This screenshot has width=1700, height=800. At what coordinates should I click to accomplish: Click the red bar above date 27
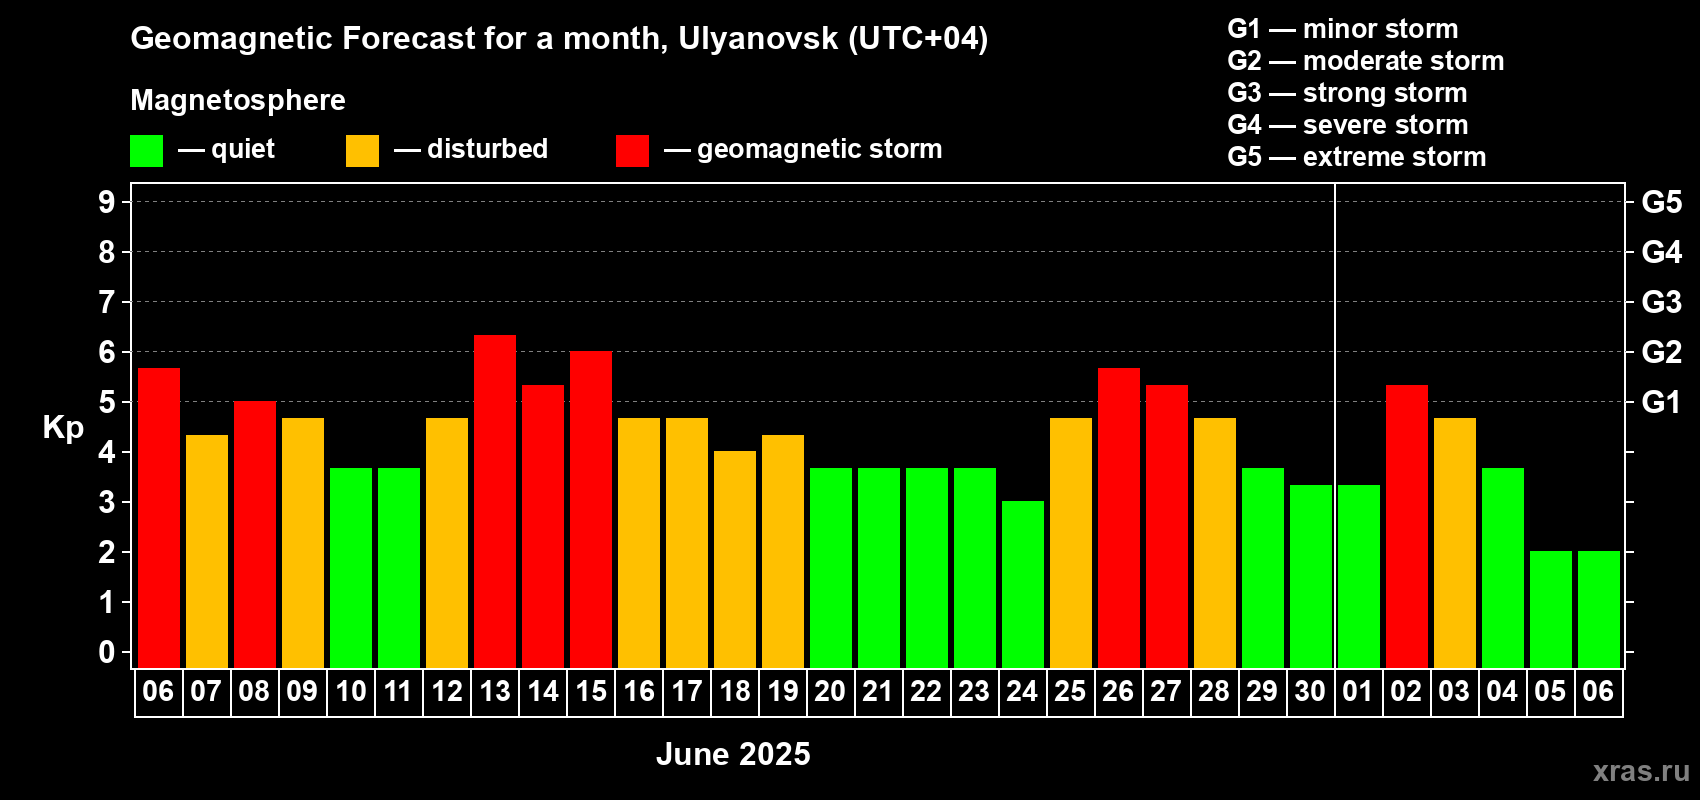point(1167,526)
